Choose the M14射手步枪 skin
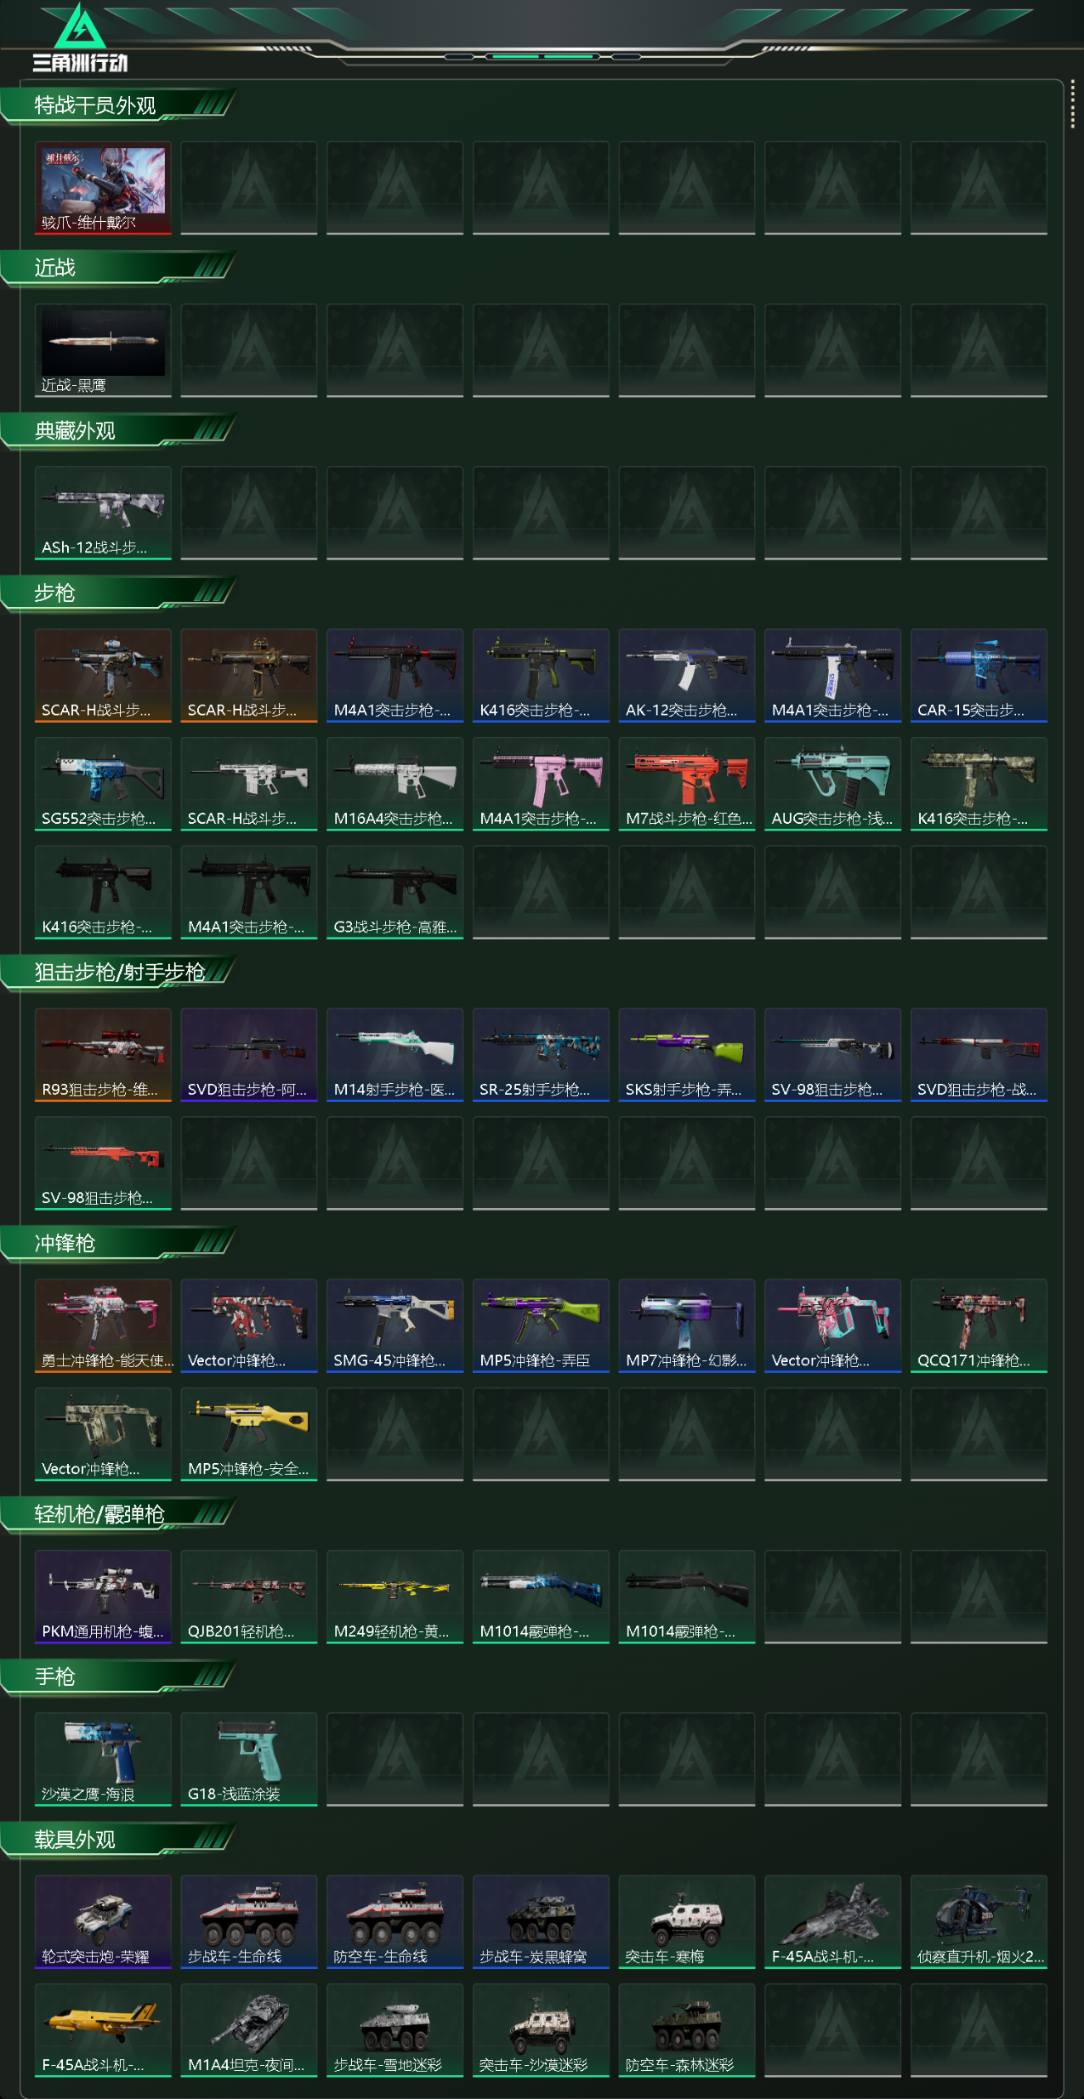The image size is (1084, 2099). 395,1055
